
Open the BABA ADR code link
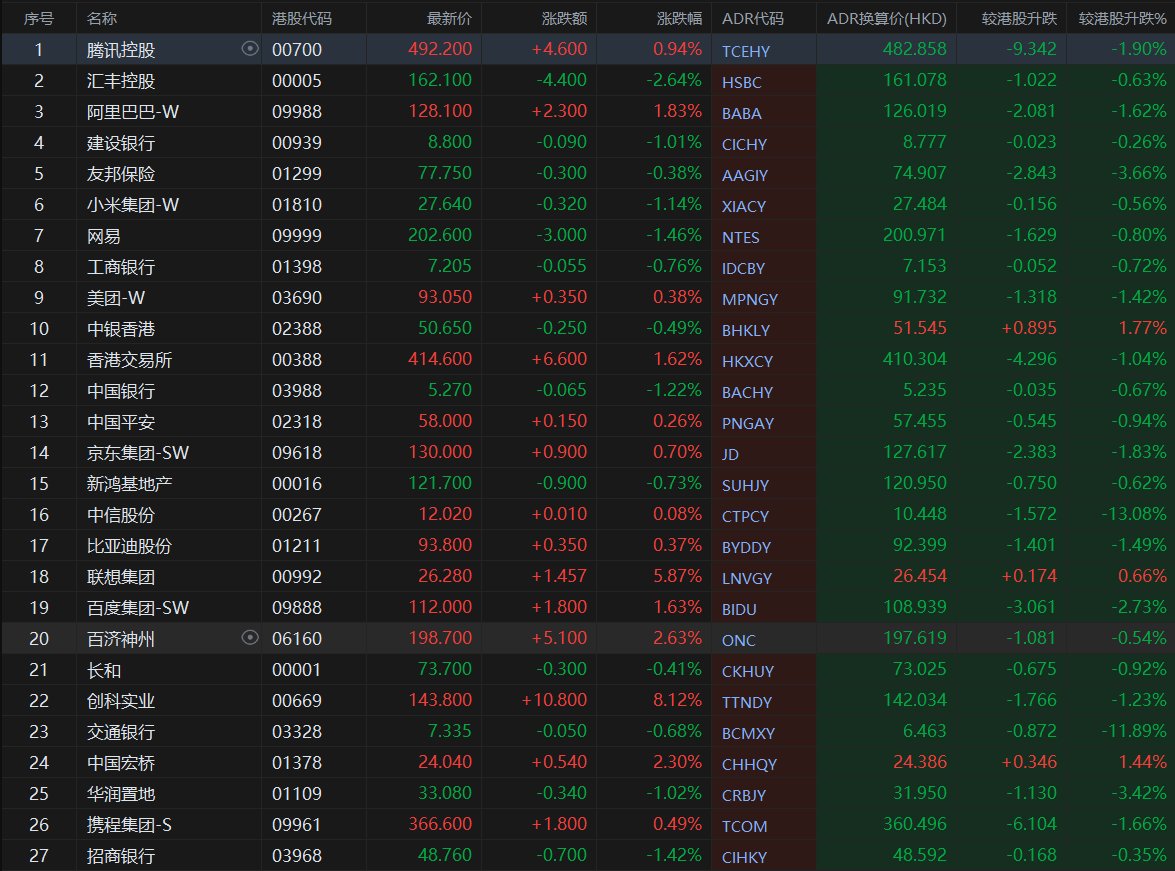[x=741, y=113]
